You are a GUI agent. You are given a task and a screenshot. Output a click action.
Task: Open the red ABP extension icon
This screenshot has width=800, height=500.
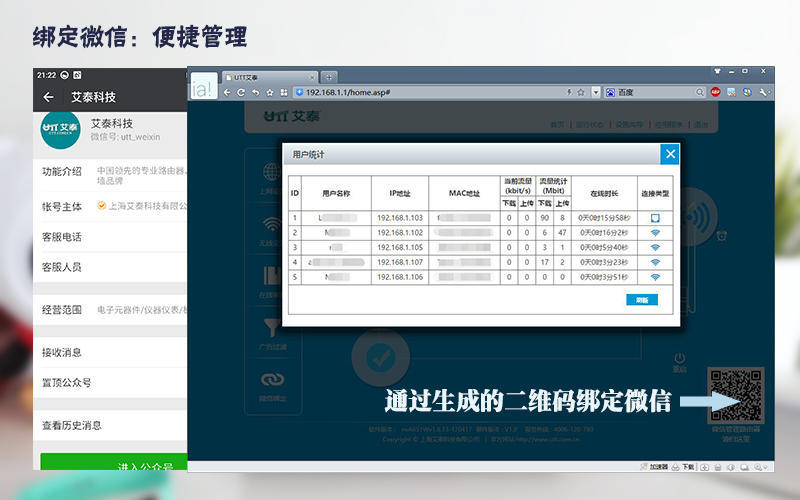(x=716, y=92)
